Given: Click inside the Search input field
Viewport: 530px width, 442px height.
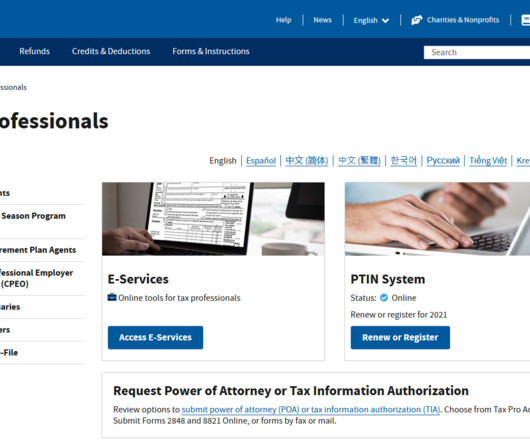Looking at the screenshot, I should [477, 52].
